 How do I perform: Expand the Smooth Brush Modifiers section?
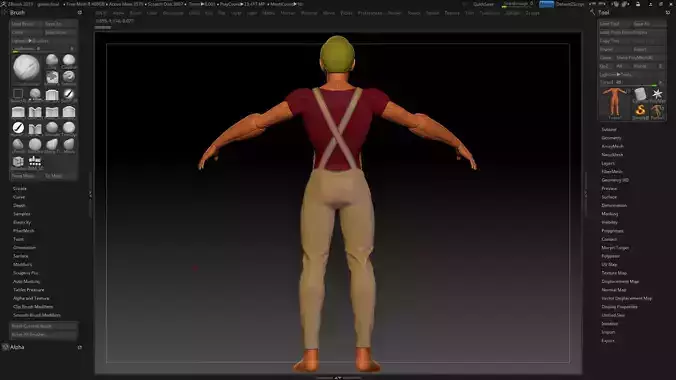pyautogui.click(x=37, y=315)
